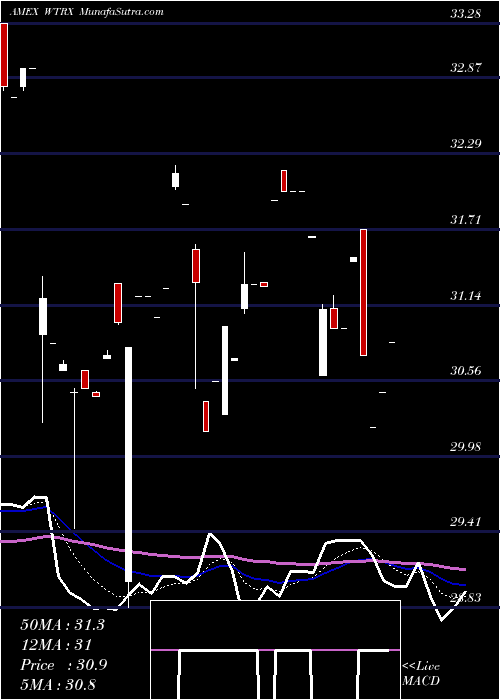Click the 12MA : 31 readout

56,645
